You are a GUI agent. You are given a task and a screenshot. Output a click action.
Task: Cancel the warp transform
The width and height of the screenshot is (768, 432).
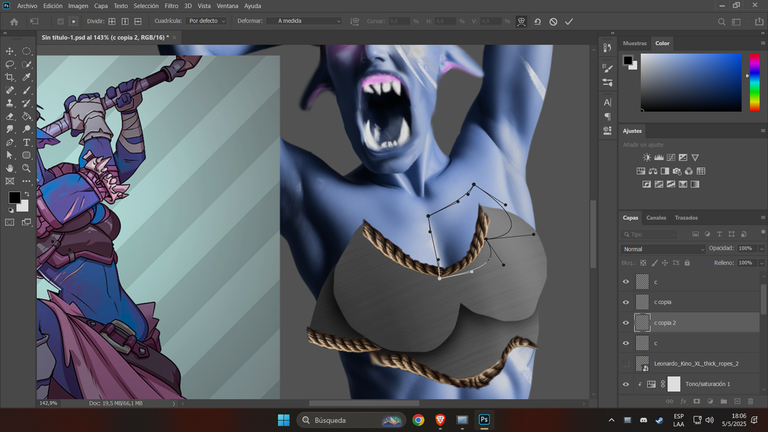[553, 22]
